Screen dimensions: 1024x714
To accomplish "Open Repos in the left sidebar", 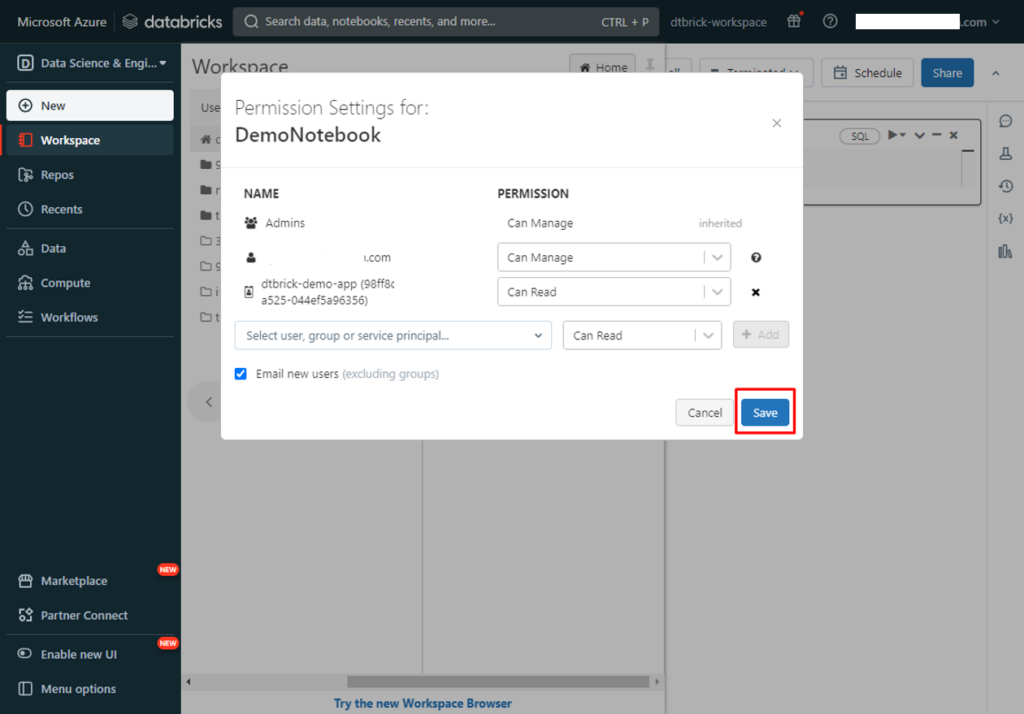I will pyautogui.click(x=57, y=175).
